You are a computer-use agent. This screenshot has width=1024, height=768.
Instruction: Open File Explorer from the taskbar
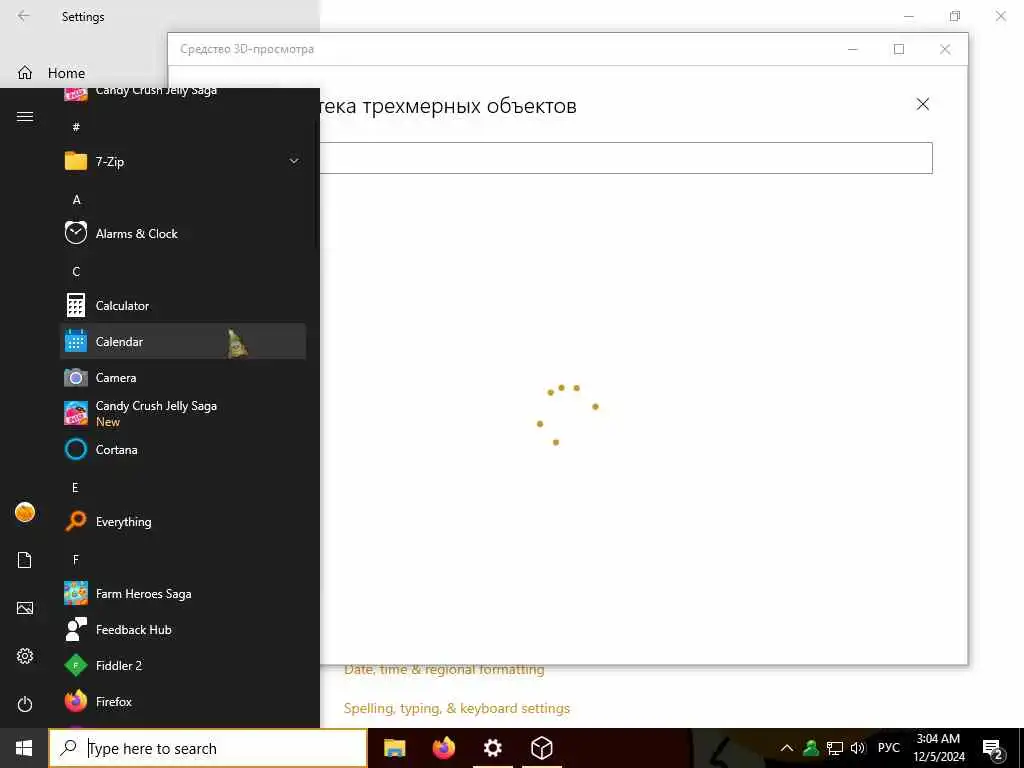[394, 748]
